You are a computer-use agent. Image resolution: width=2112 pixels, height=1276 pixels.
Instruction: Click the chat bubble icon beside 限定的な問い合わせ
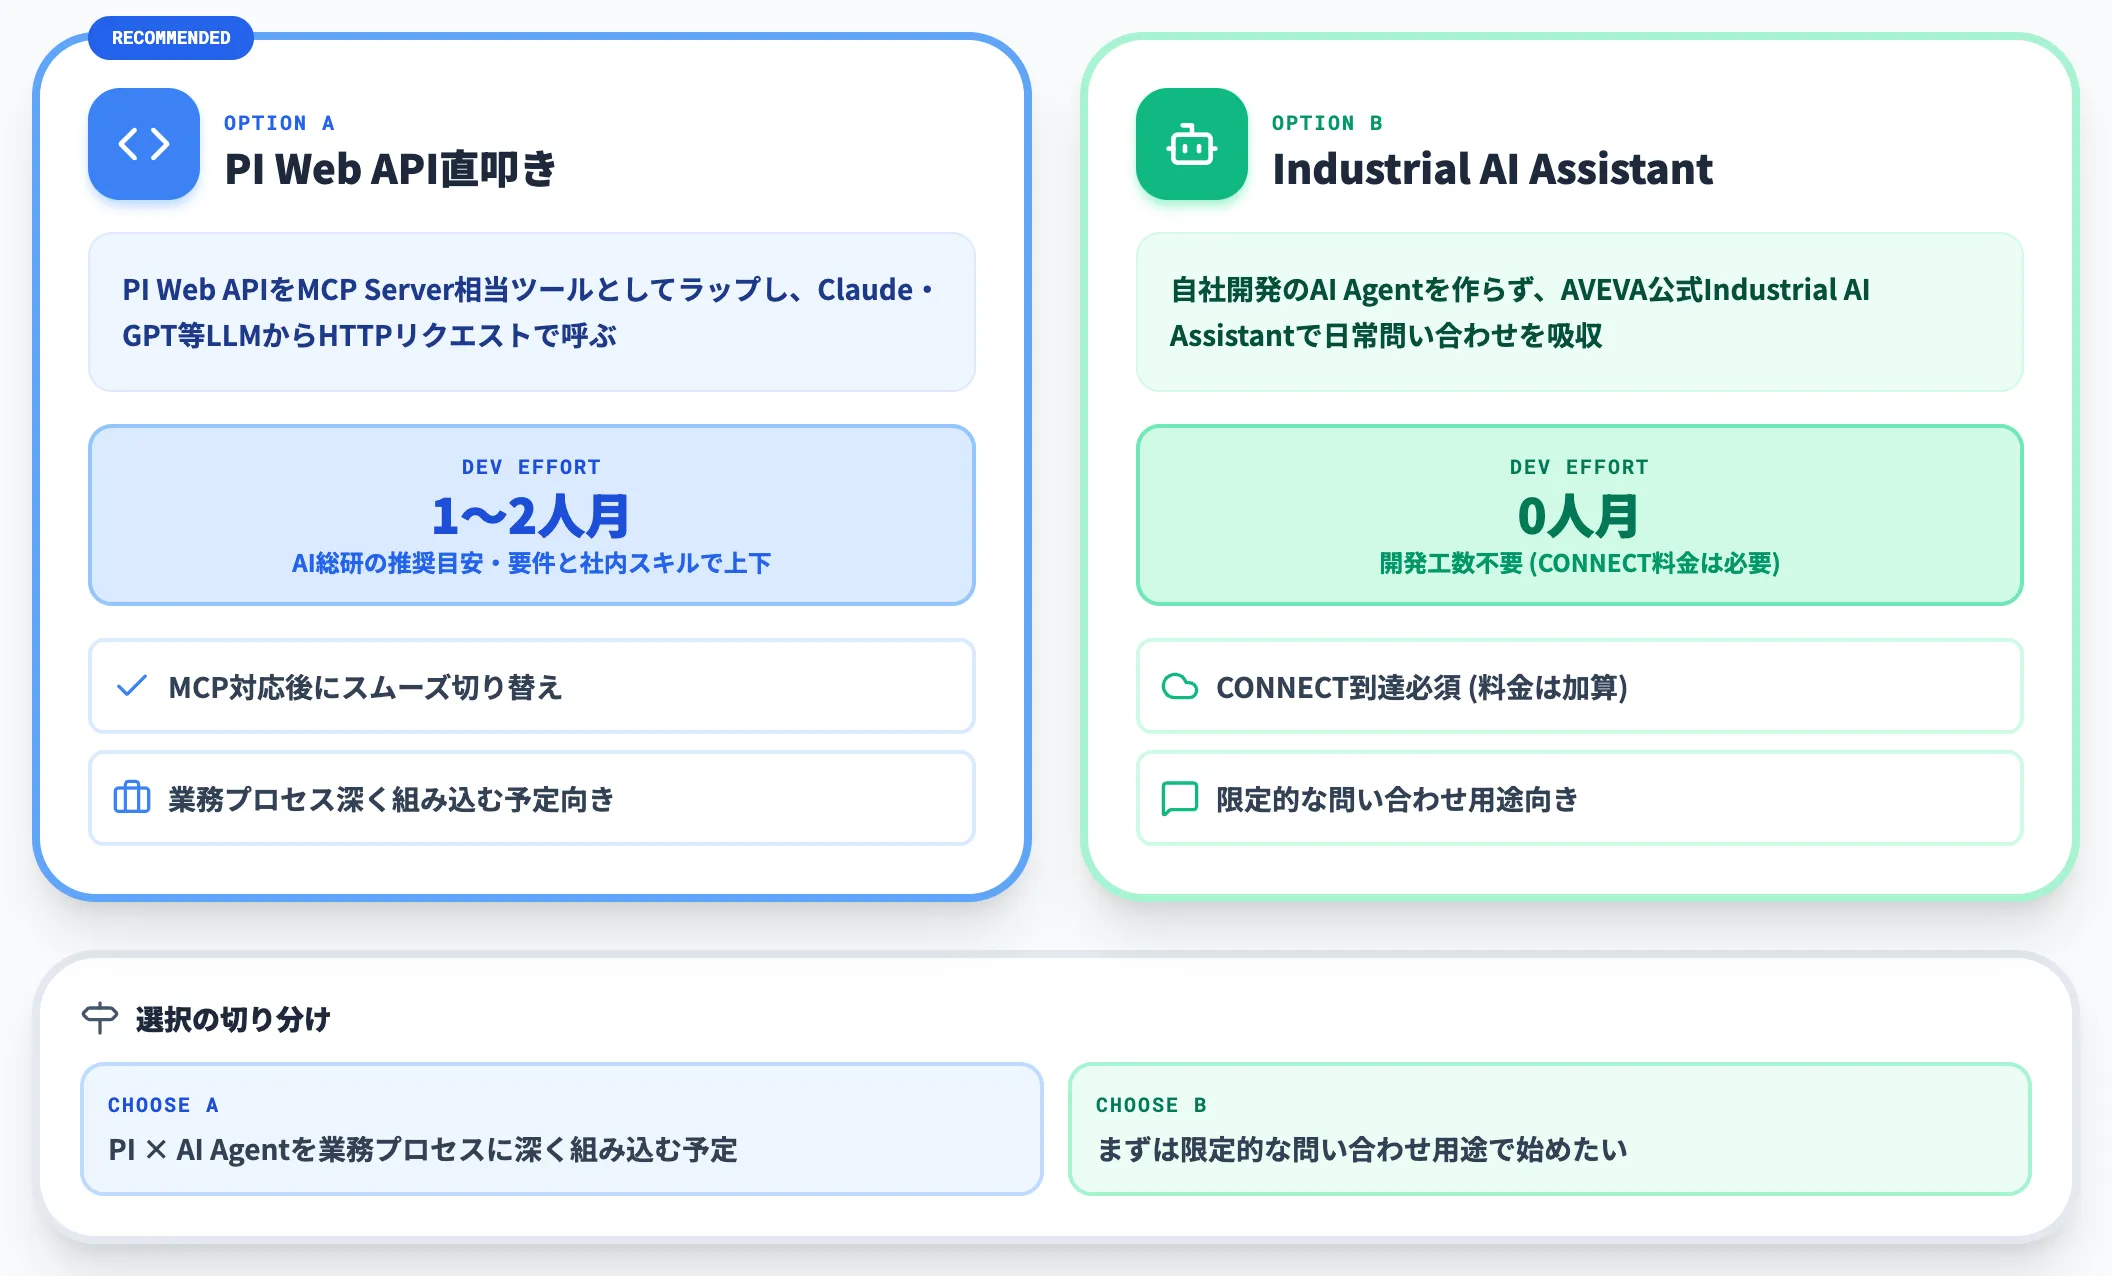pyautogui.click(x=1180, y=799)
